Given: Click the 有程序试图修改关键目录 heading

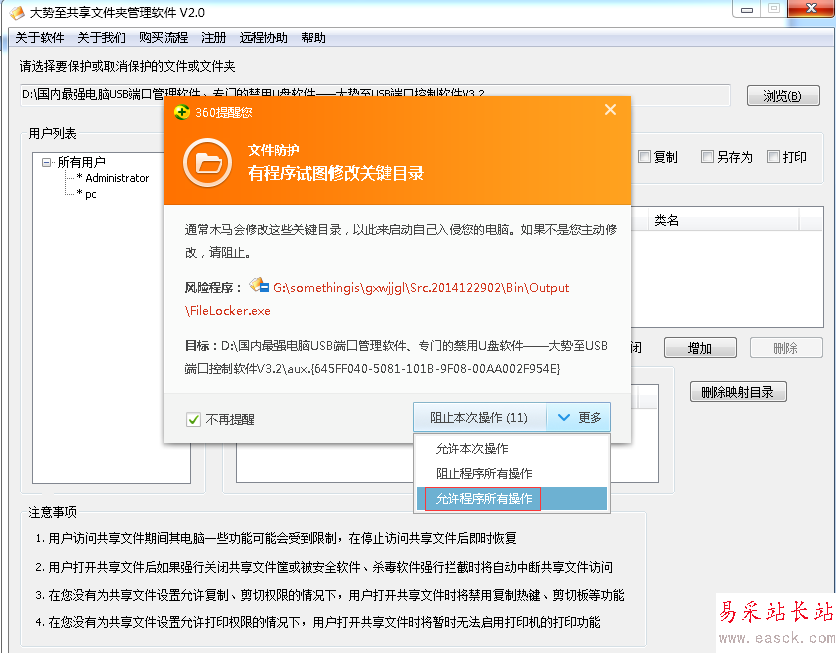Looking at the screenshot, I should (x=336, y=173).
